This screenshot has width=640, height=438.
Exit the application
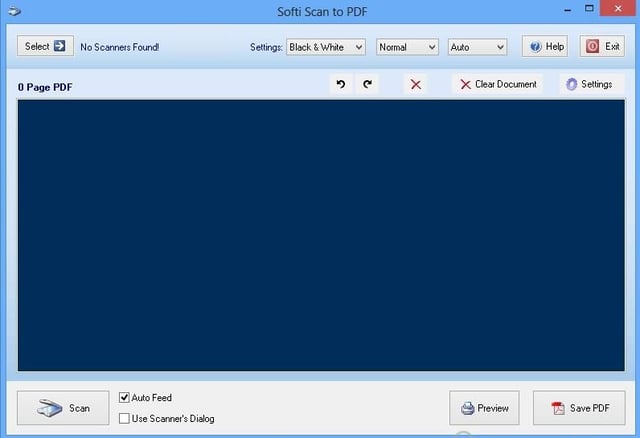click(x=602, y=47)
